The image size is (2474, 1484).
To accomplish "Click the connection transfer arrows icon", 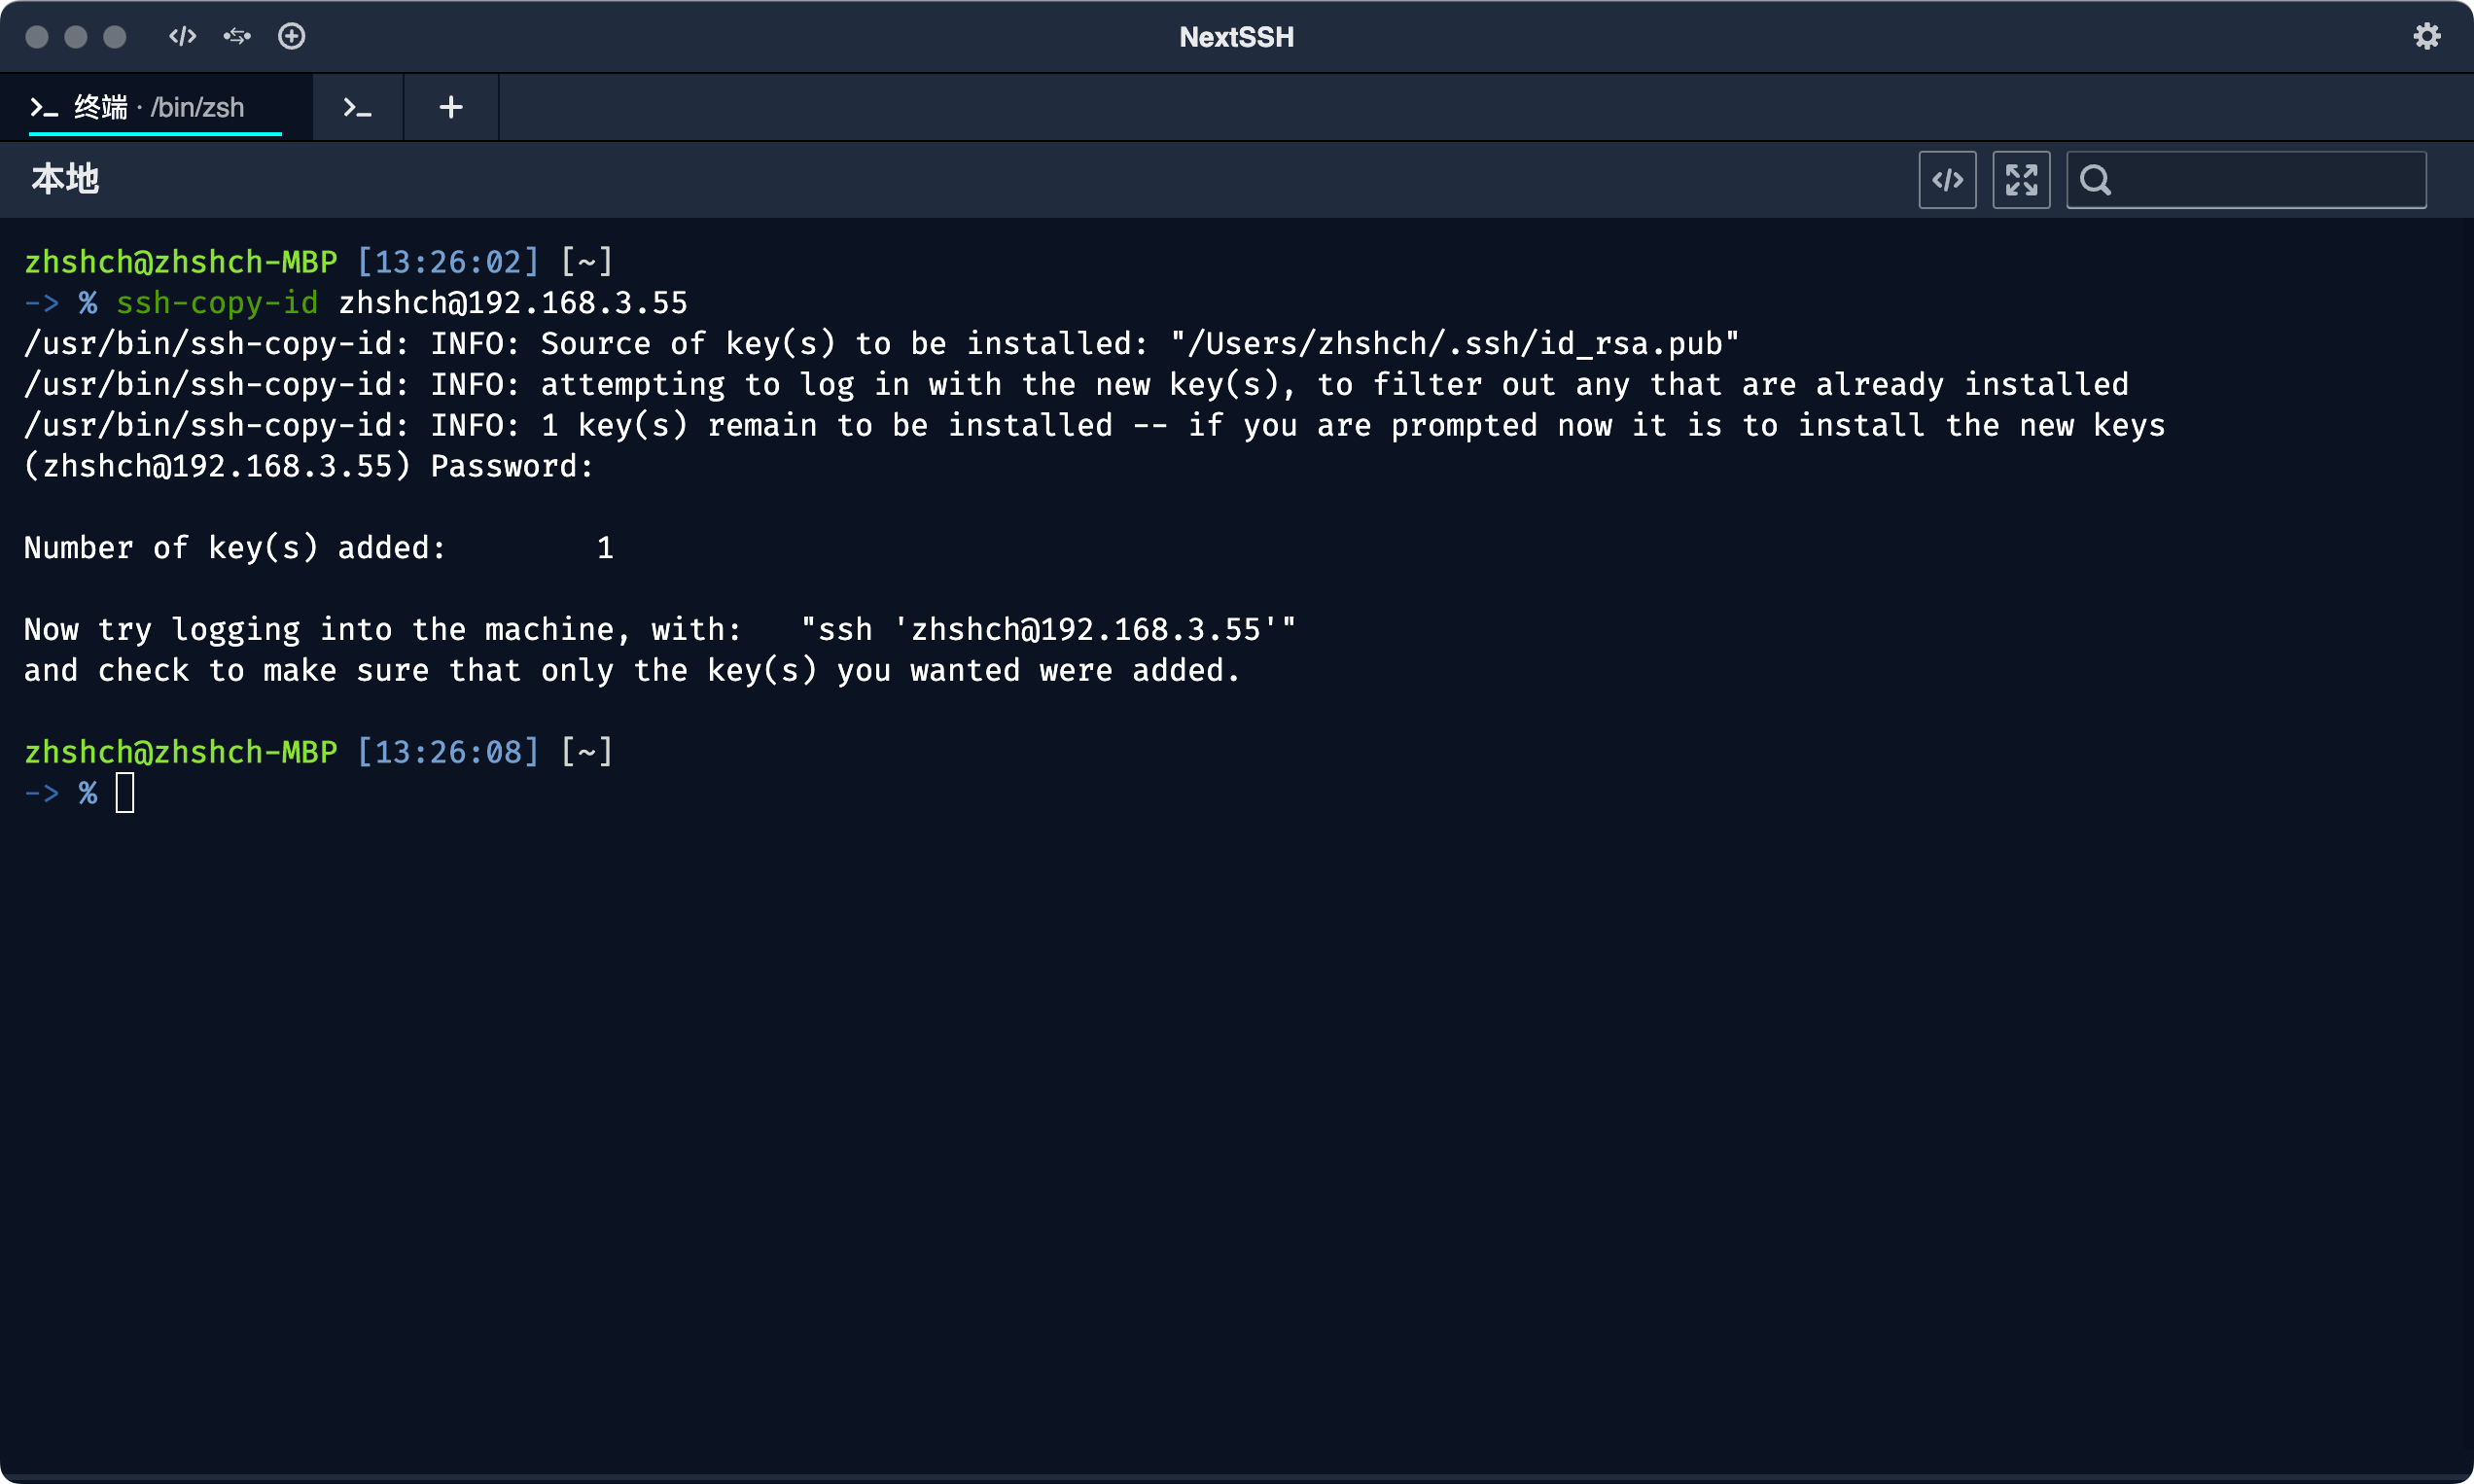I will coord(237,37).
